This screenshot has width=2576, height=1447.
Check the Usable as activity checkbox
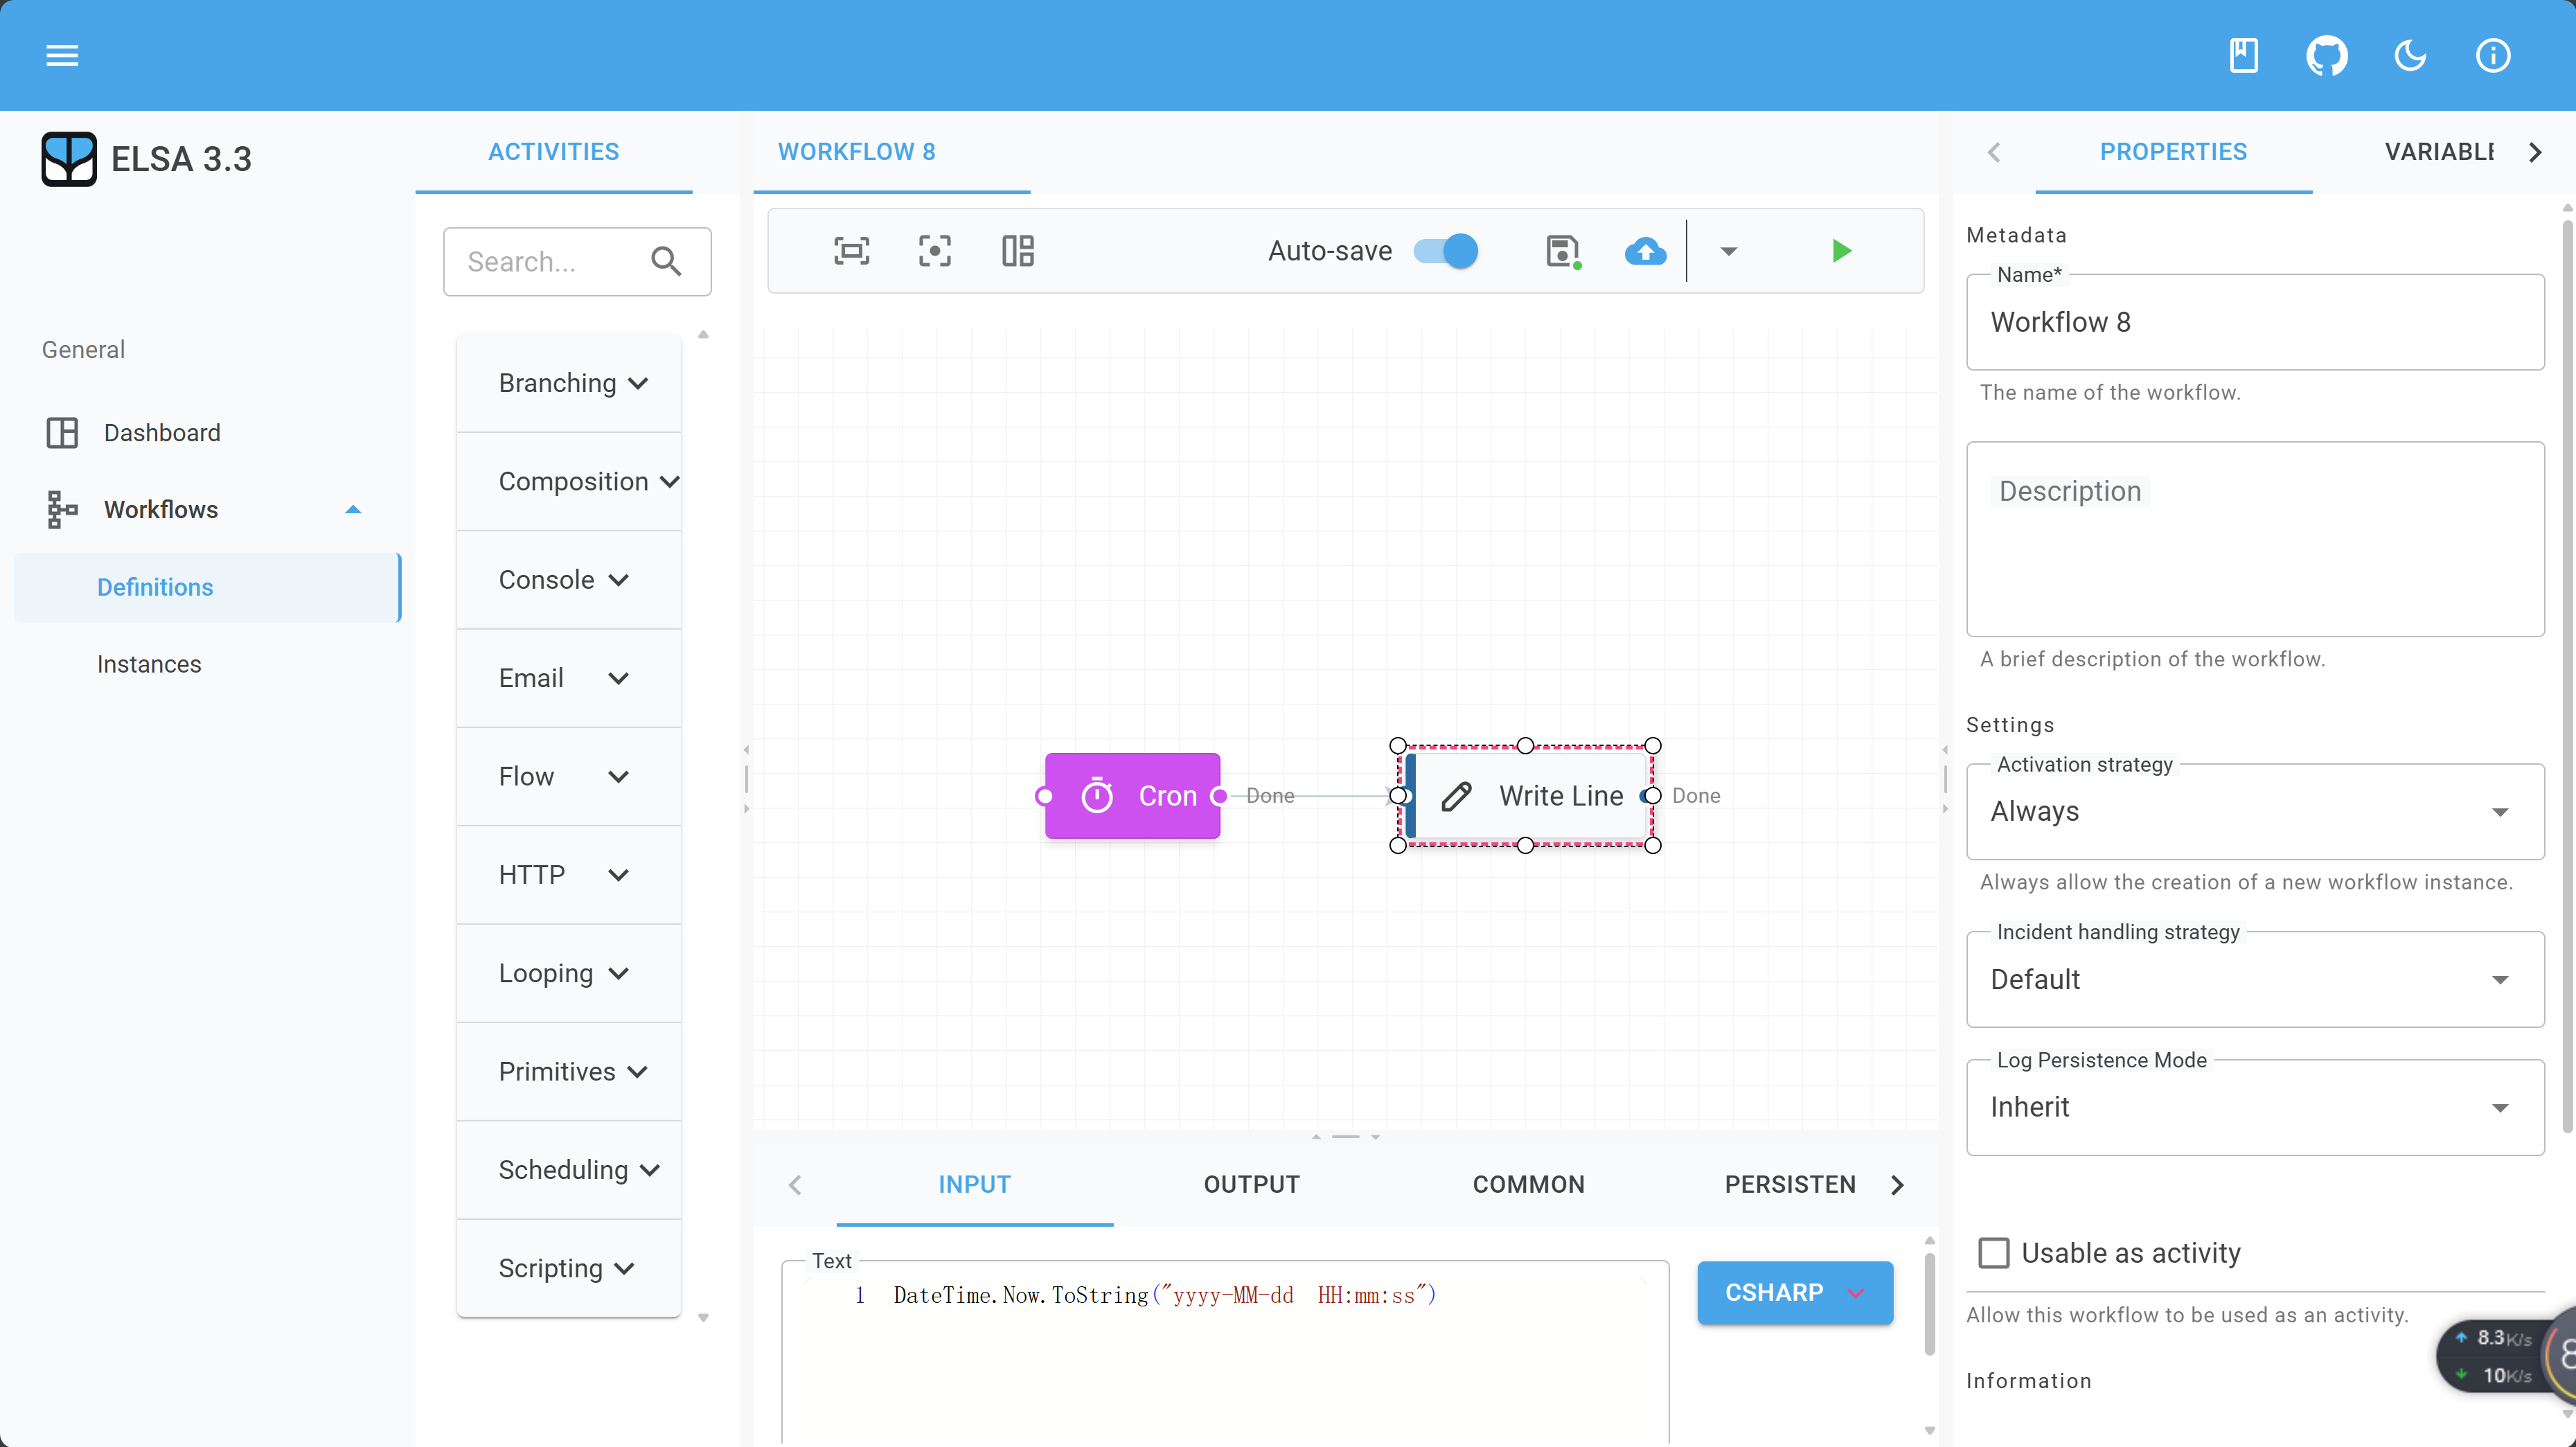point(1993,1253)
